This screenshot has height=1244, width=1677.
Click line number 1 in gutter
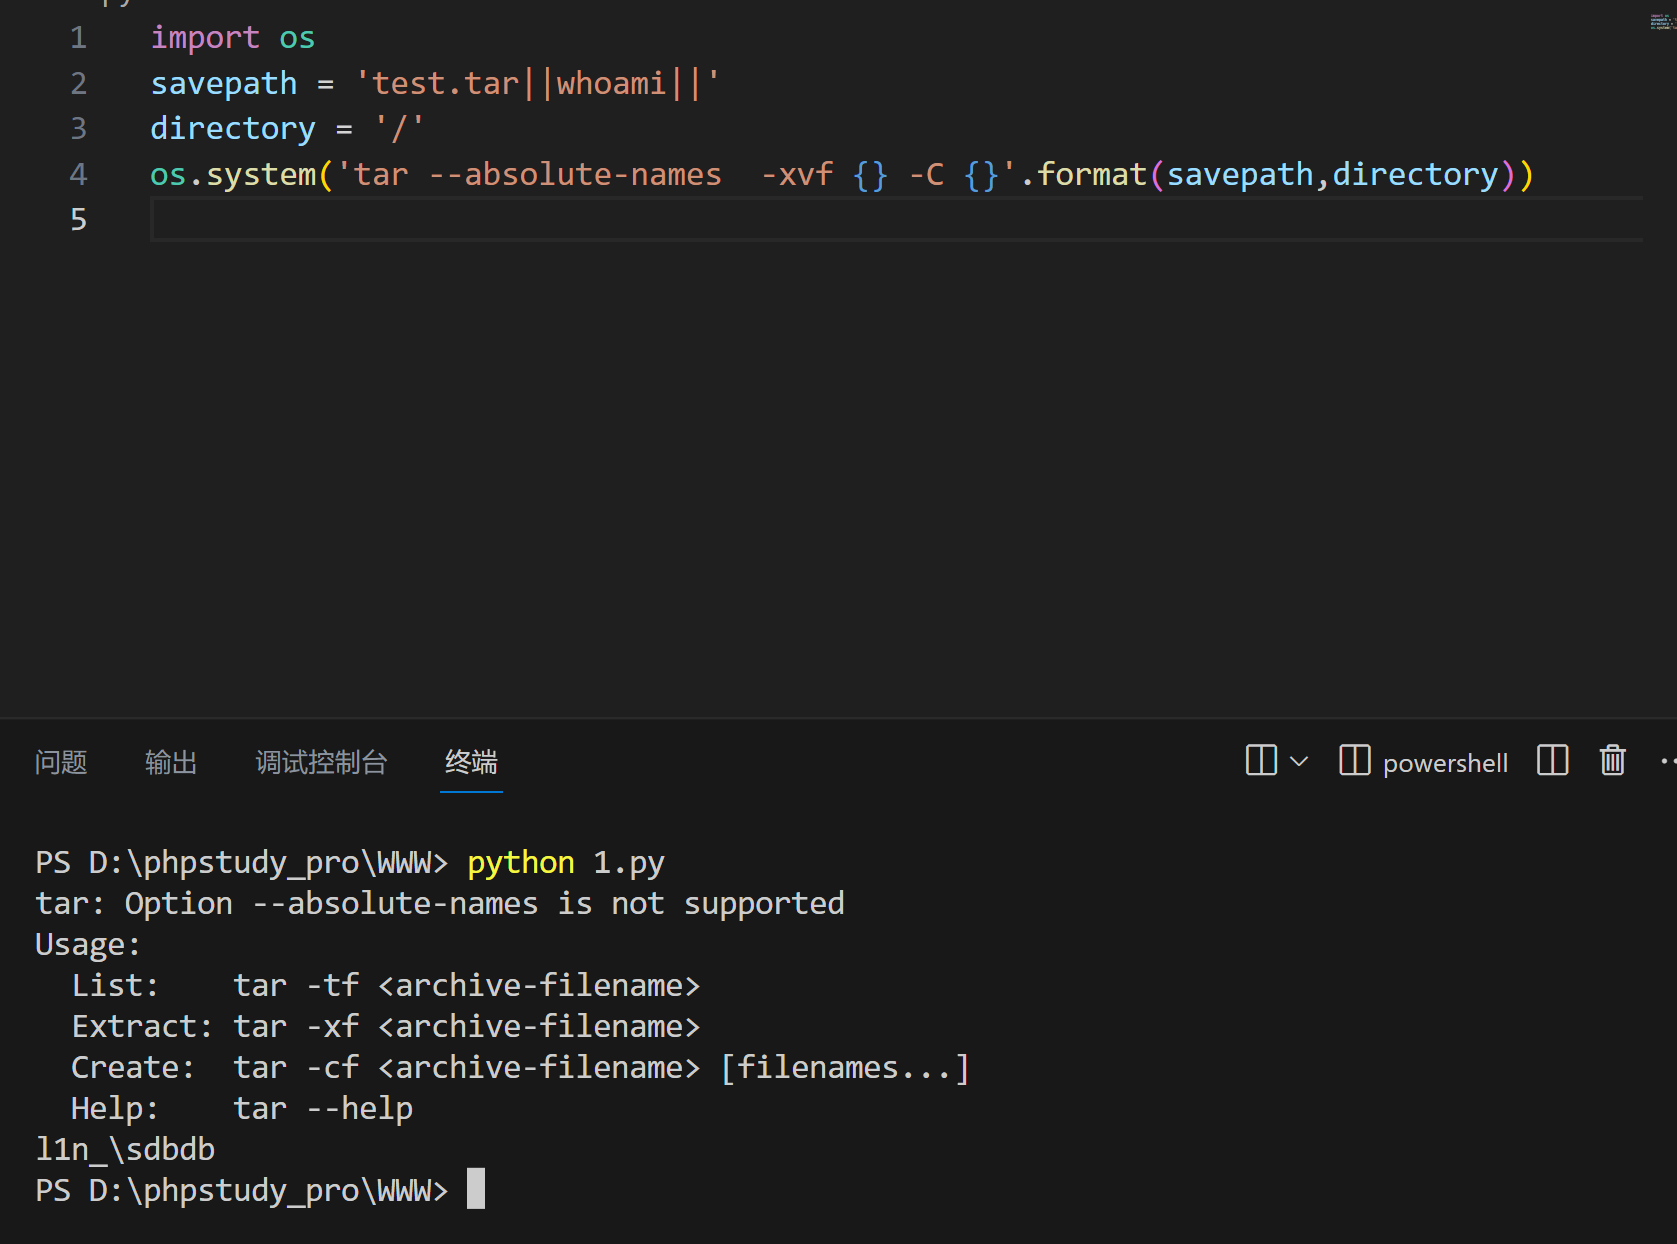click(79, 38)
